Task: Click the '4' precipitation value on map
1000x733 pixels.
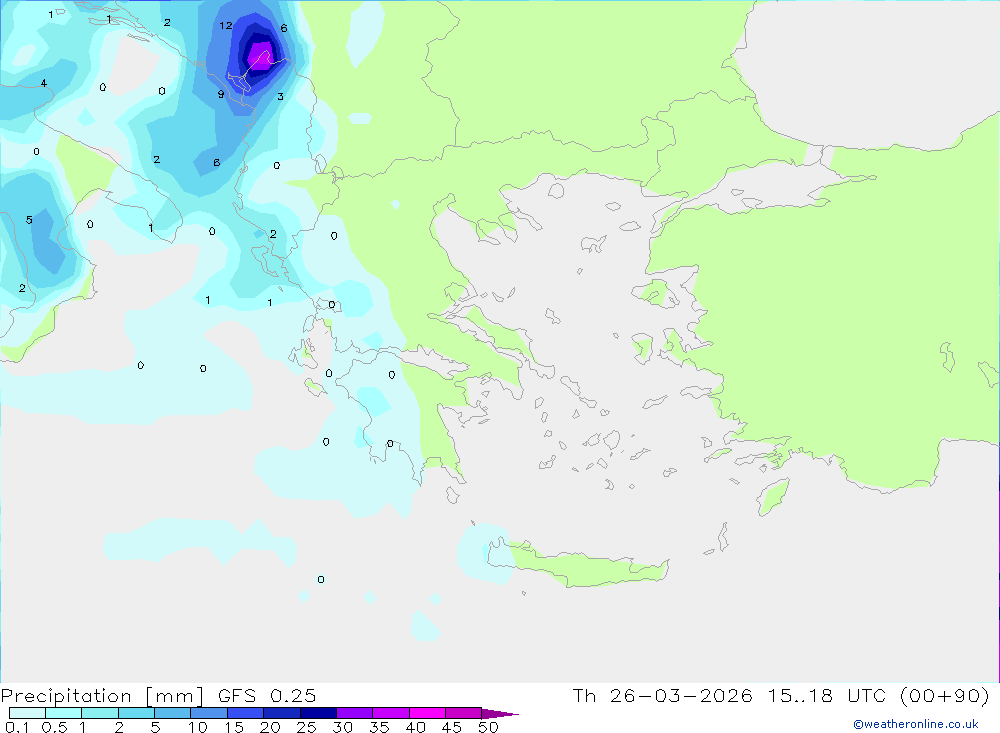Action: click(x=43, y=83)
